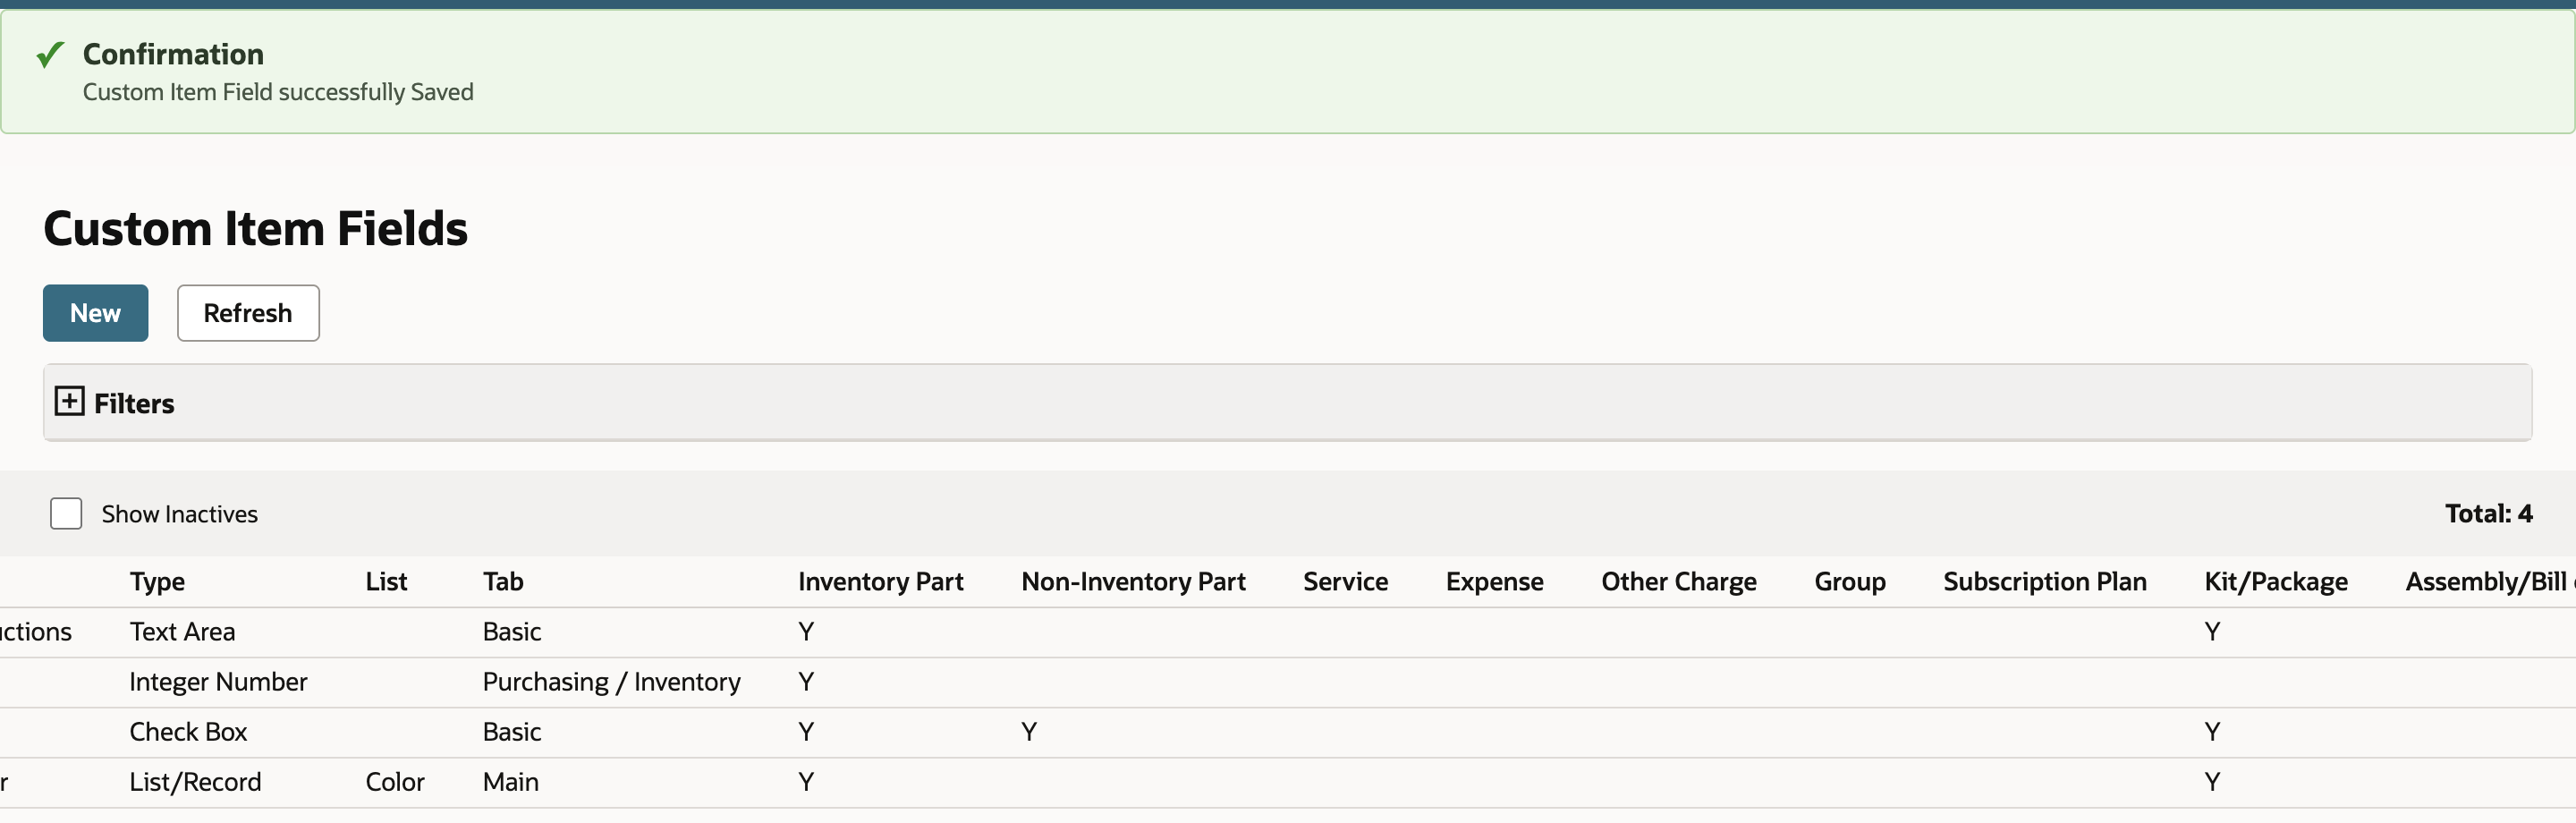The image size is (2576, 823).
Task: Click the green Confirmation checkmark icon
Action: (x=50, y=54)
